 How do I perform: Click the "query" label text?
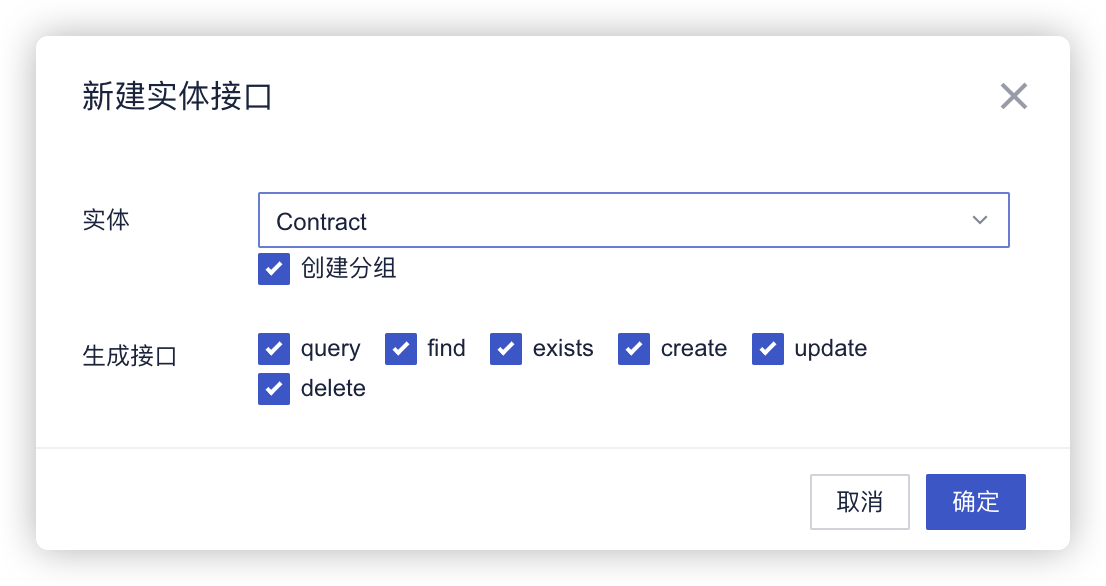point(330,349)
